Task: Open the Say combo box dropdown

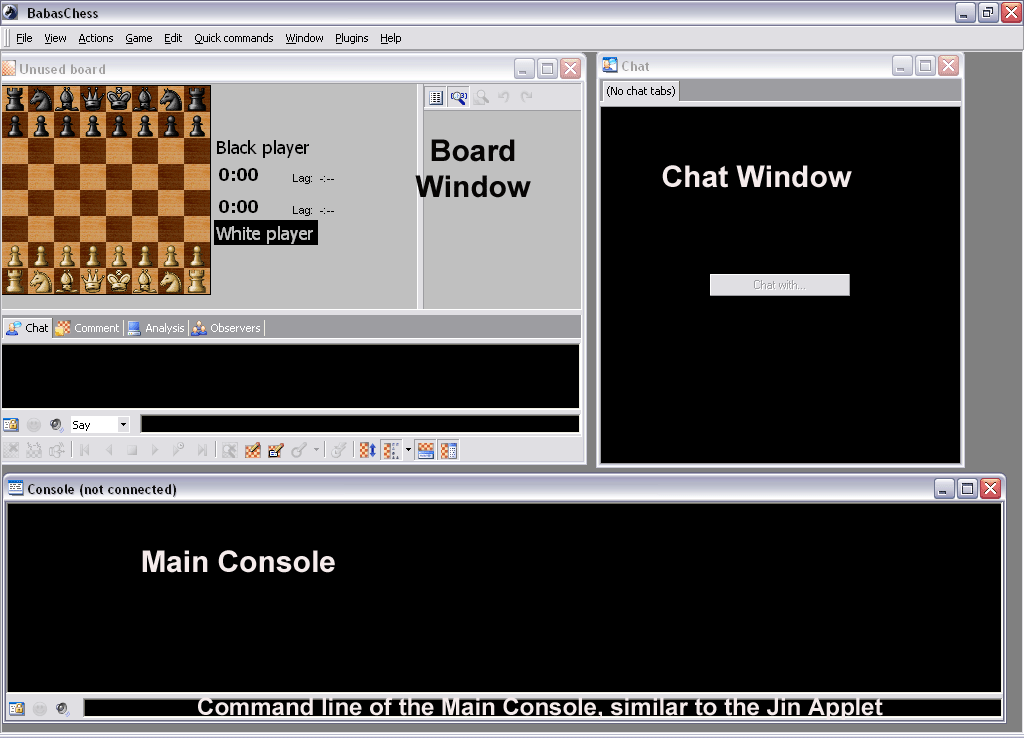Action: [123, 425]
